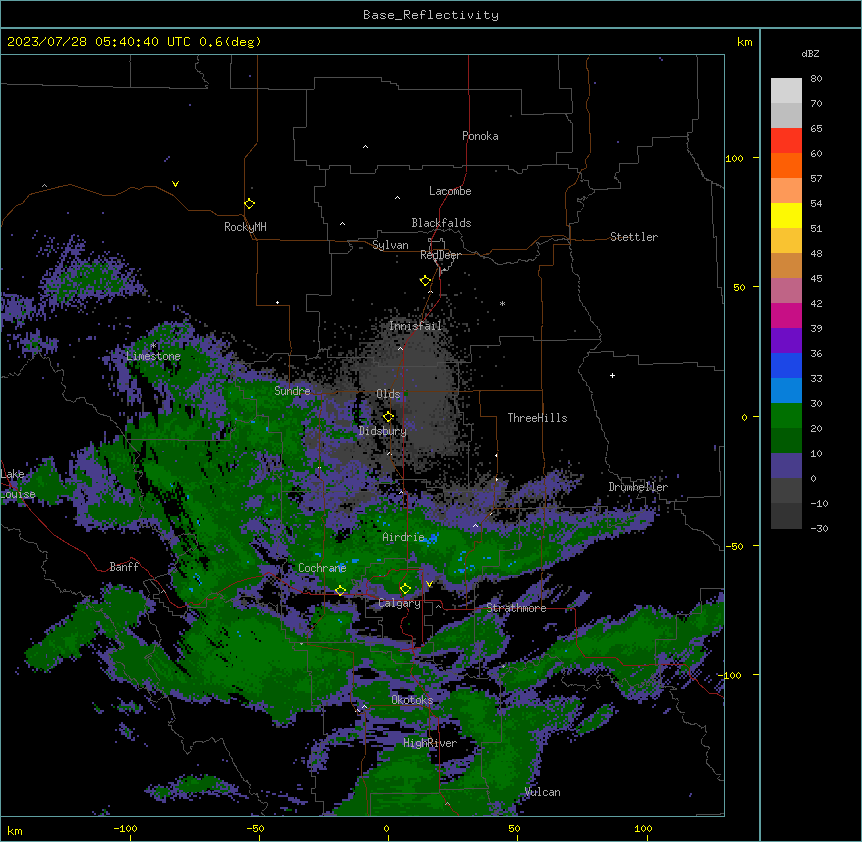Click the Airdrie city label
The image size is (862, 842).
pyautogui.click(x=404, y=537)
